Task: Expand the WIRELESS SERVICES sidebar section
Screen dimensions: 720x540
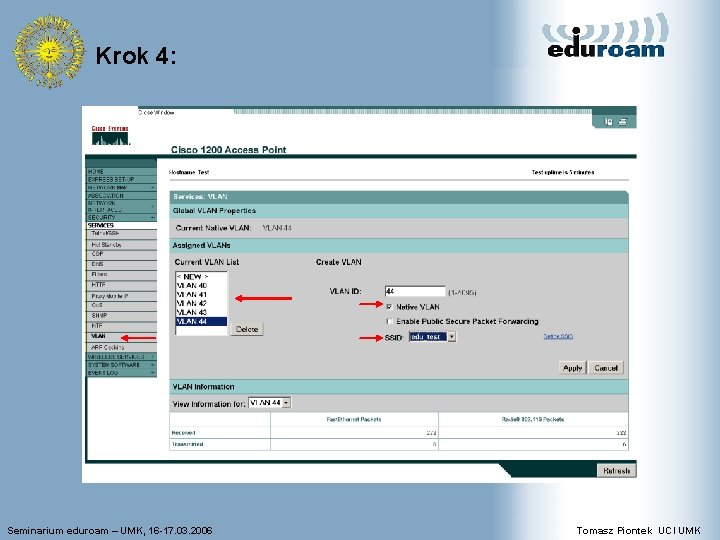Action: [121, 356]
